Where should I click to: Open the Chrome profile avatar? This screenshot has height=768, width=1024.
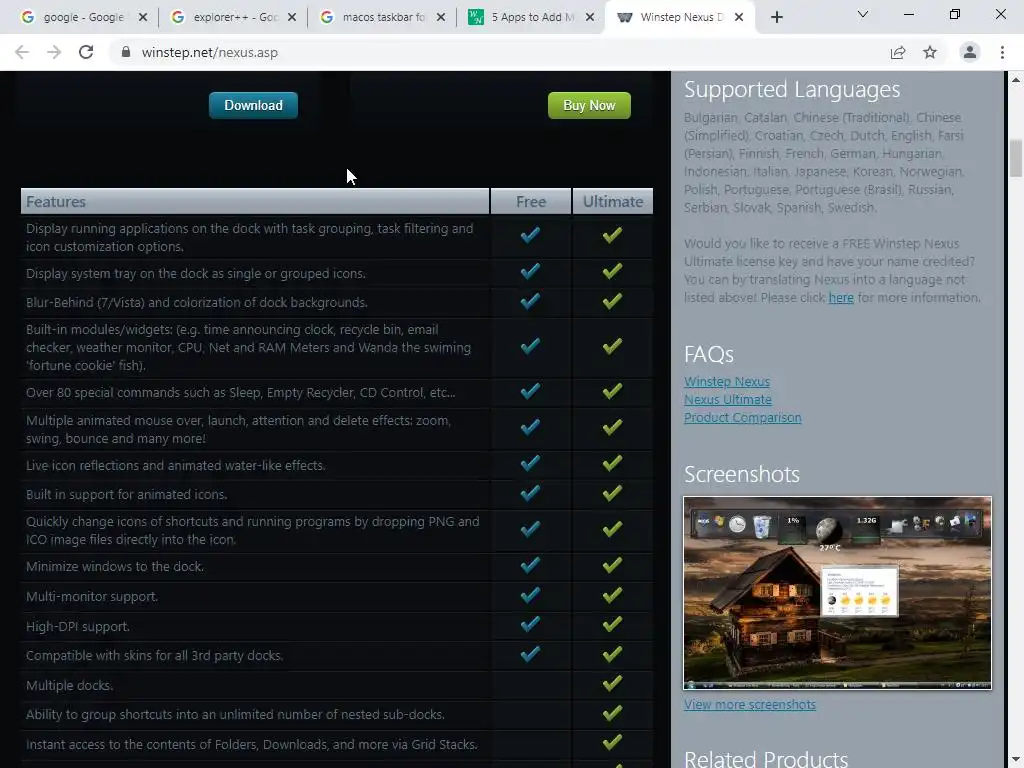(x=970, y=52)
